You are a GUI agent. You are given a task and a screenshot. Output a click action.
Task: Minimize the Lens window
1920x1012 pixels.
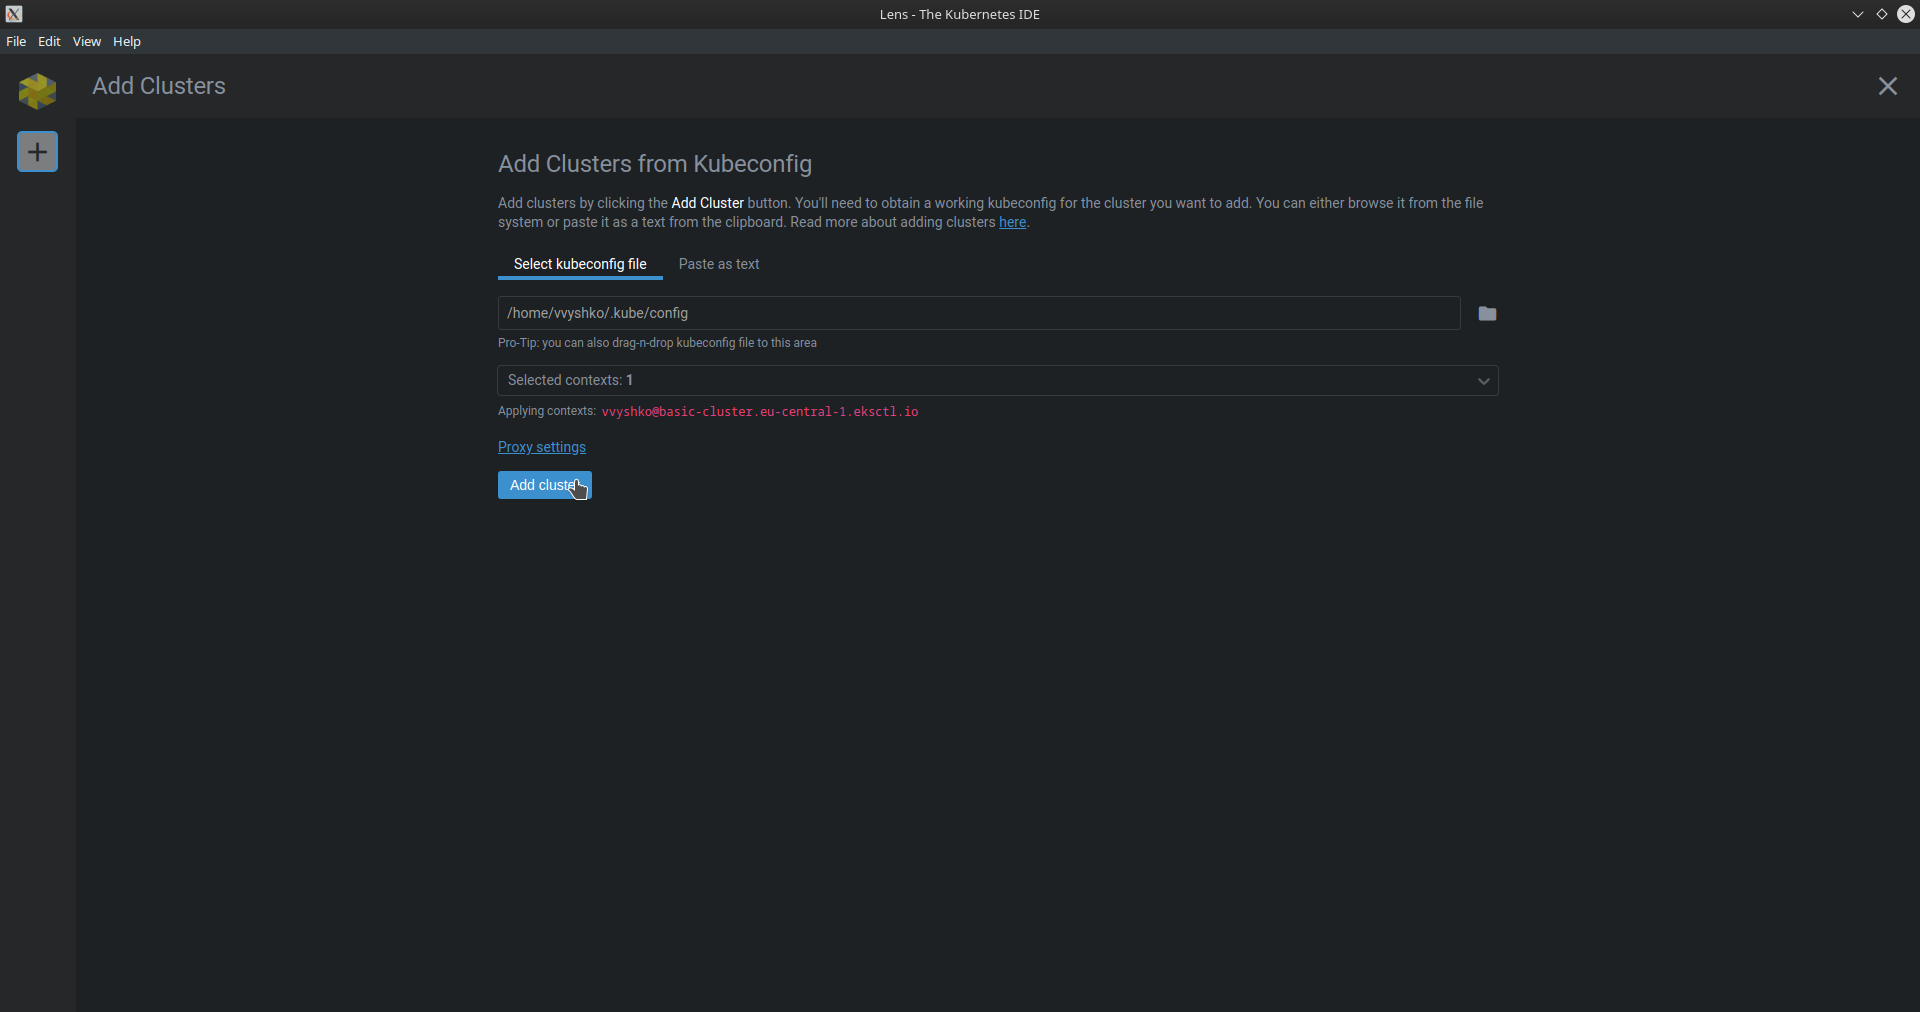1857,14
